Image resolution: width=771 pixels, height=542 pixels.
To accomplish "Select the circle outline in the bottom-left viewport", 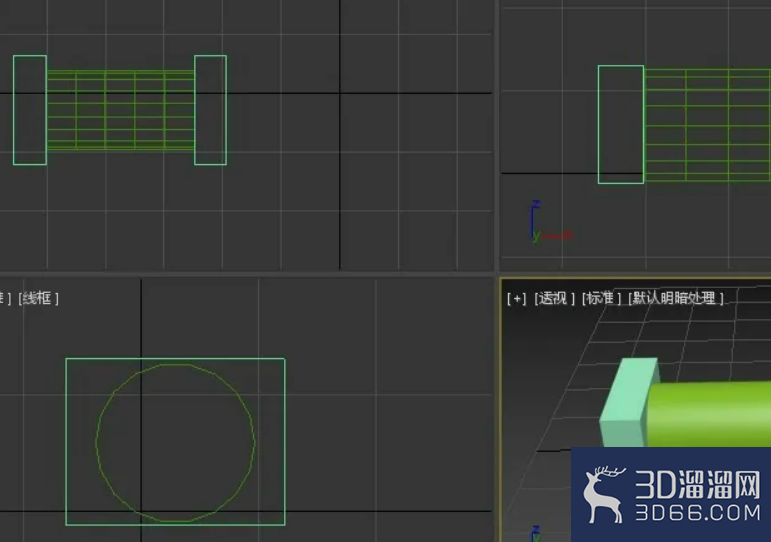I will pyautogui.click(x=176, y=443).
